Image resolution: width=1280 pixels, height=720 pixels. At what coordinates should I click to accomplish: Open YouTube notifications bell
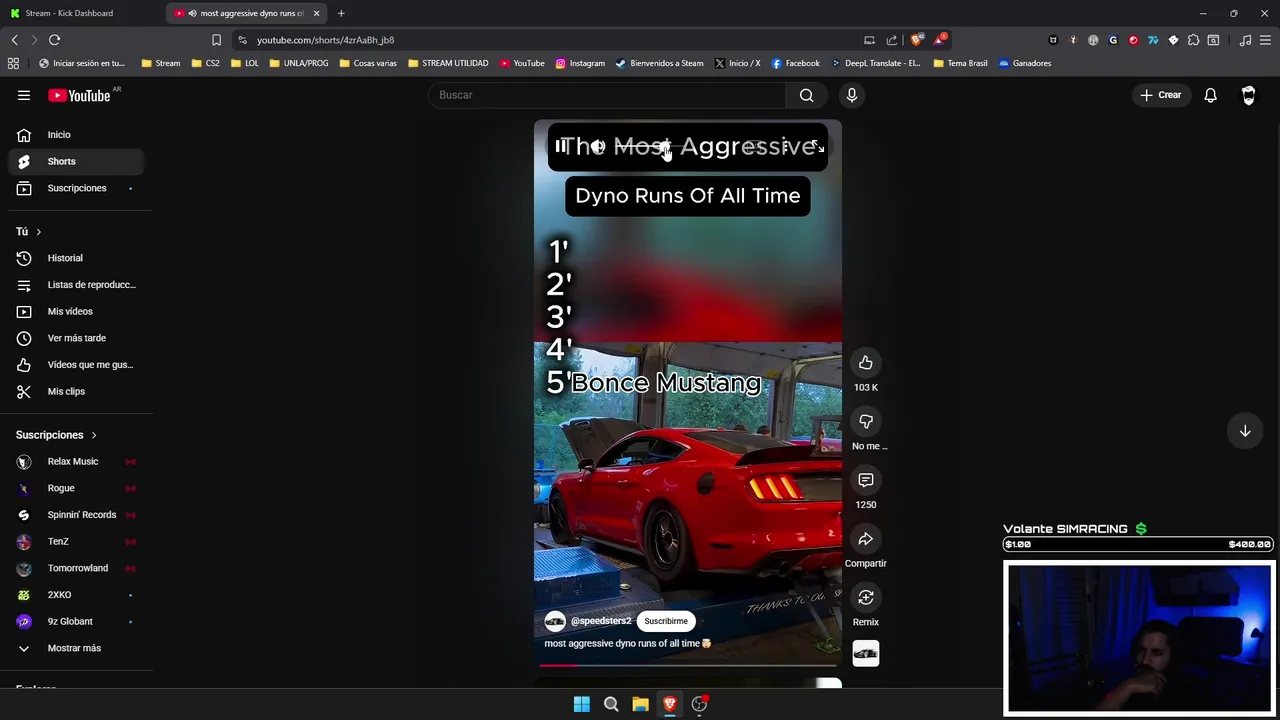[x=1210, y=95]
